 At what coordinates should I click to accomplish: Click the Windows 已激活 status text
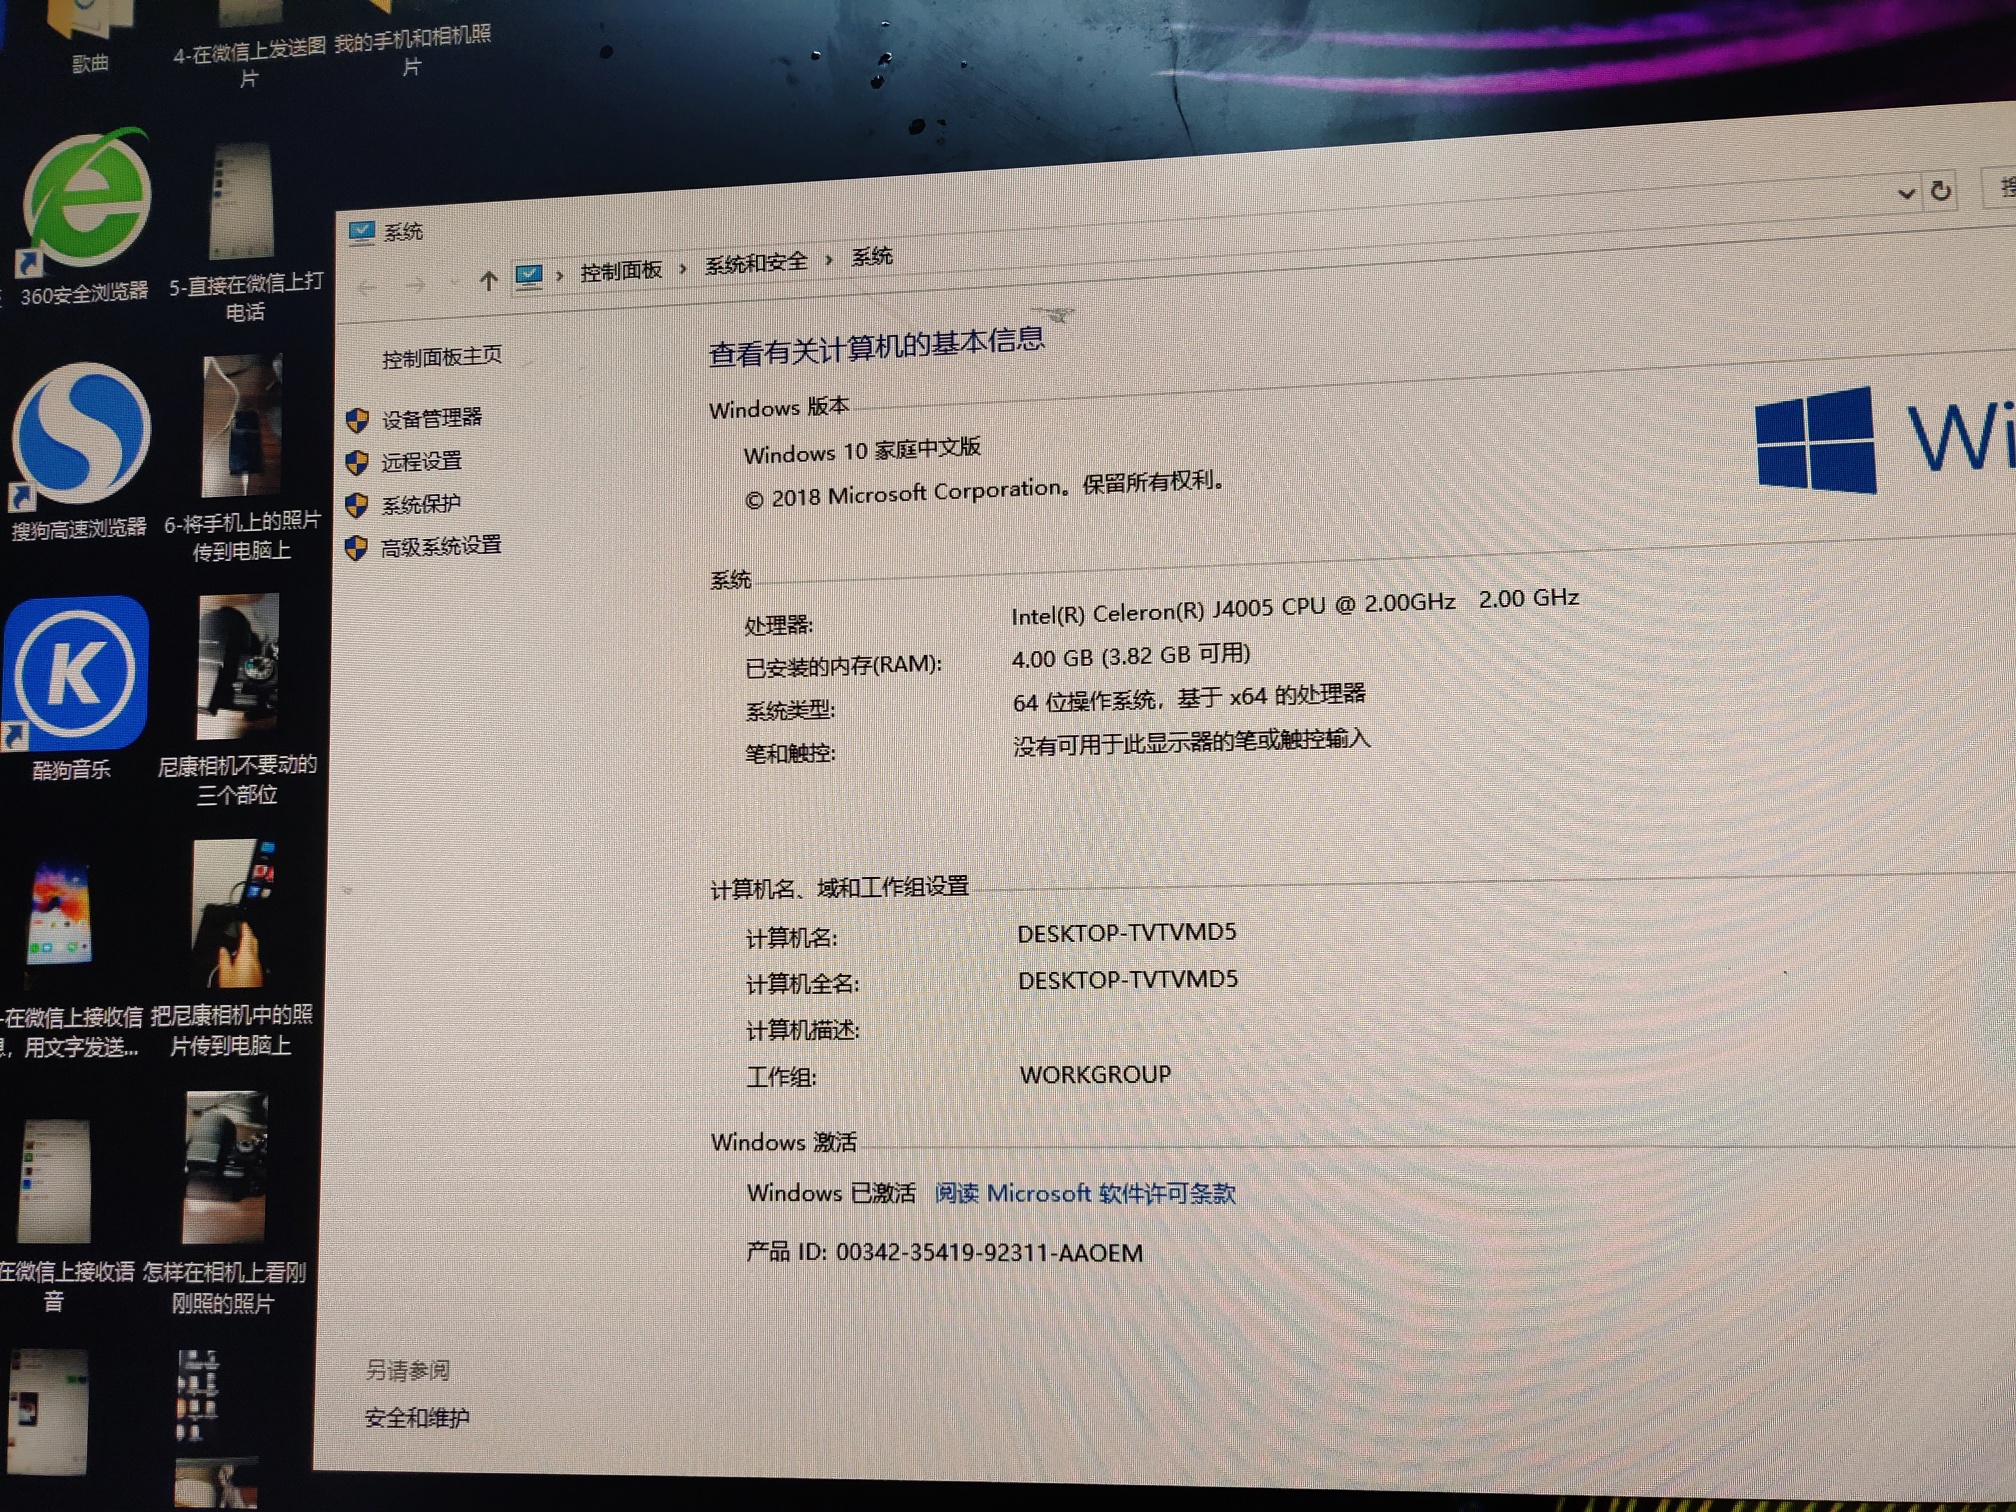pos(831,1193)
